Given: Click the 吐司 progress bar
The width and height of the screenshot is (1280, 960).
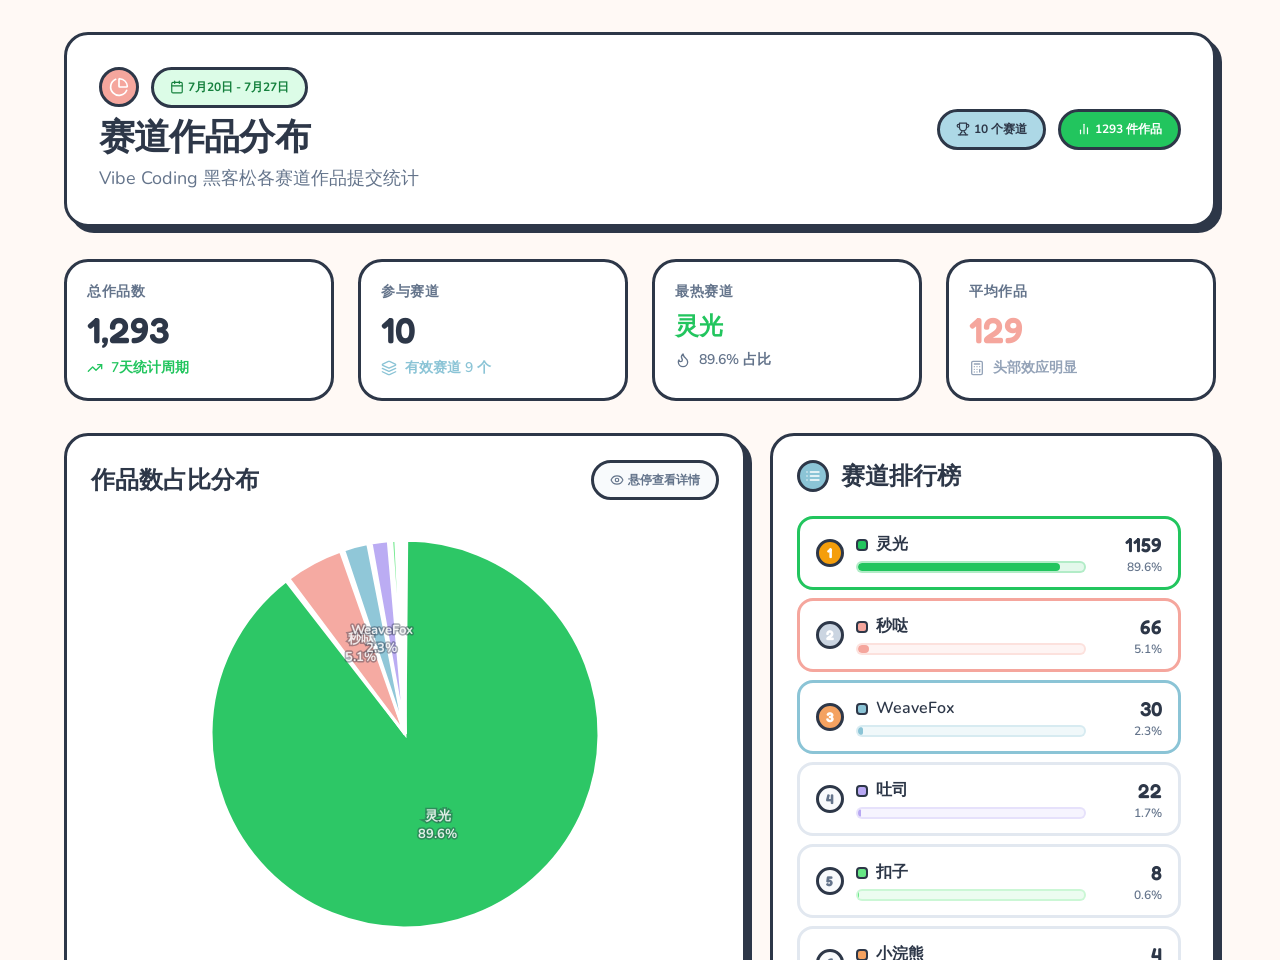Looking at the screenshot, I should tap(971, 813).
